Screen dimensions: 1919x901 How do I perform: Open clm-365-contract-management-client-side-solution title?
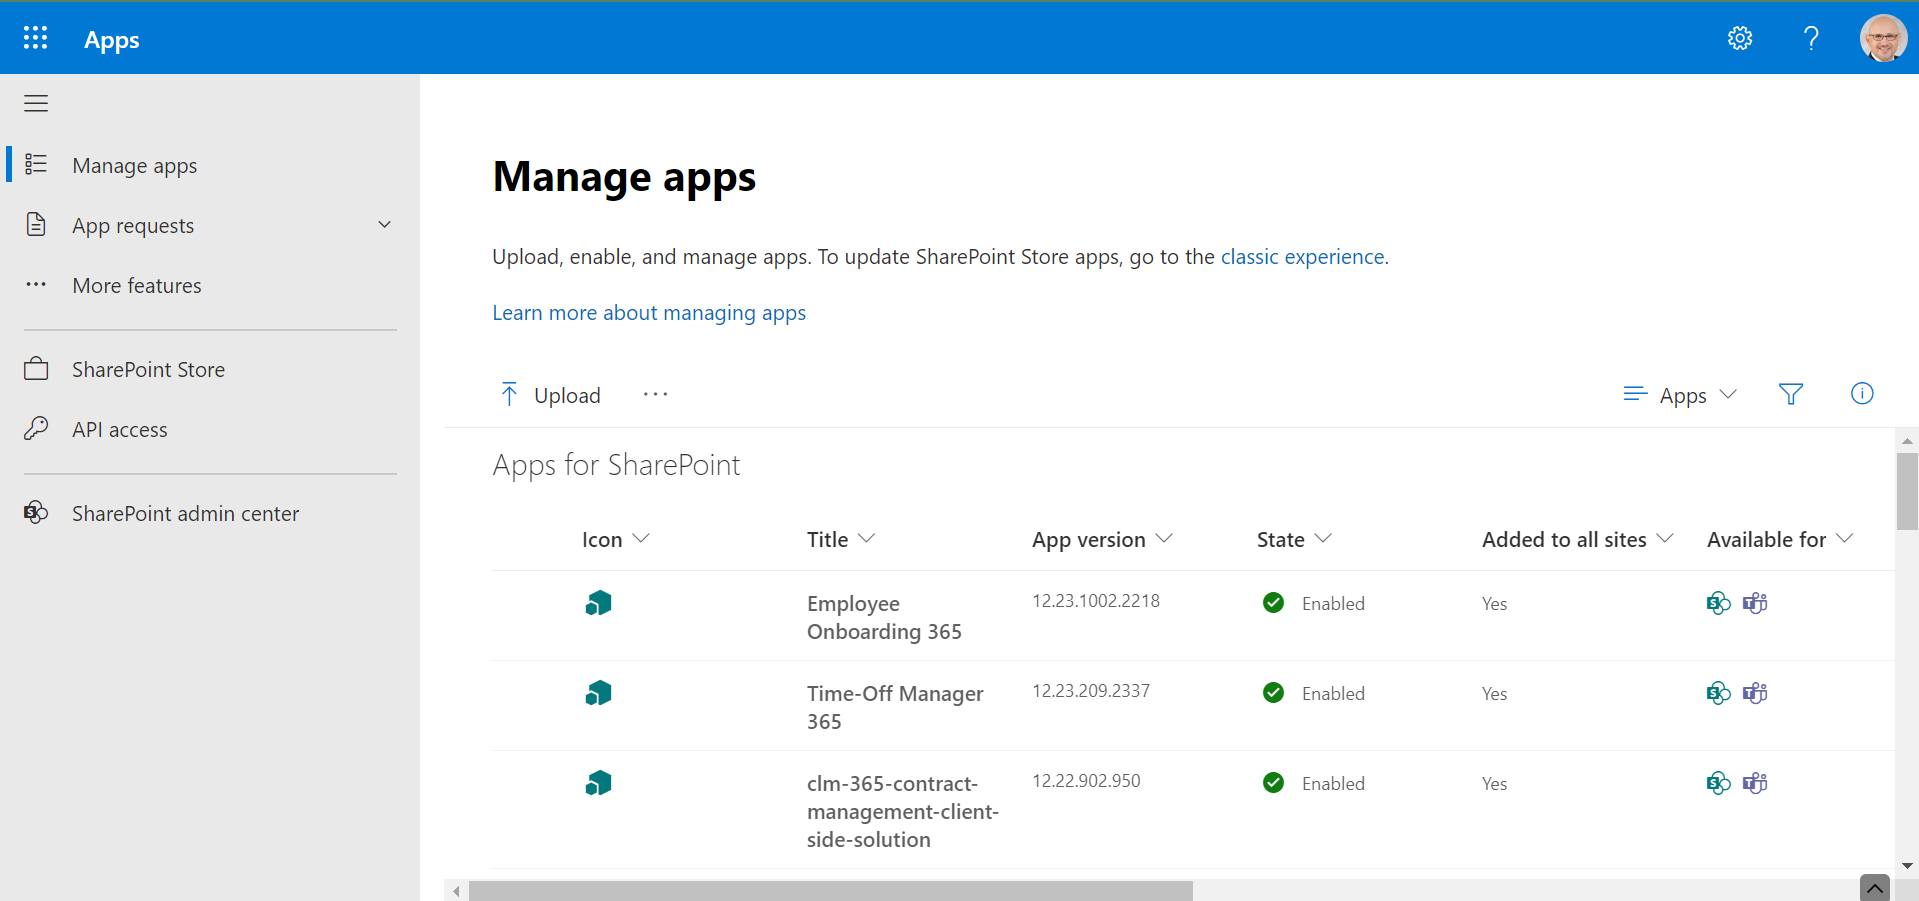(x=903, y=811)
